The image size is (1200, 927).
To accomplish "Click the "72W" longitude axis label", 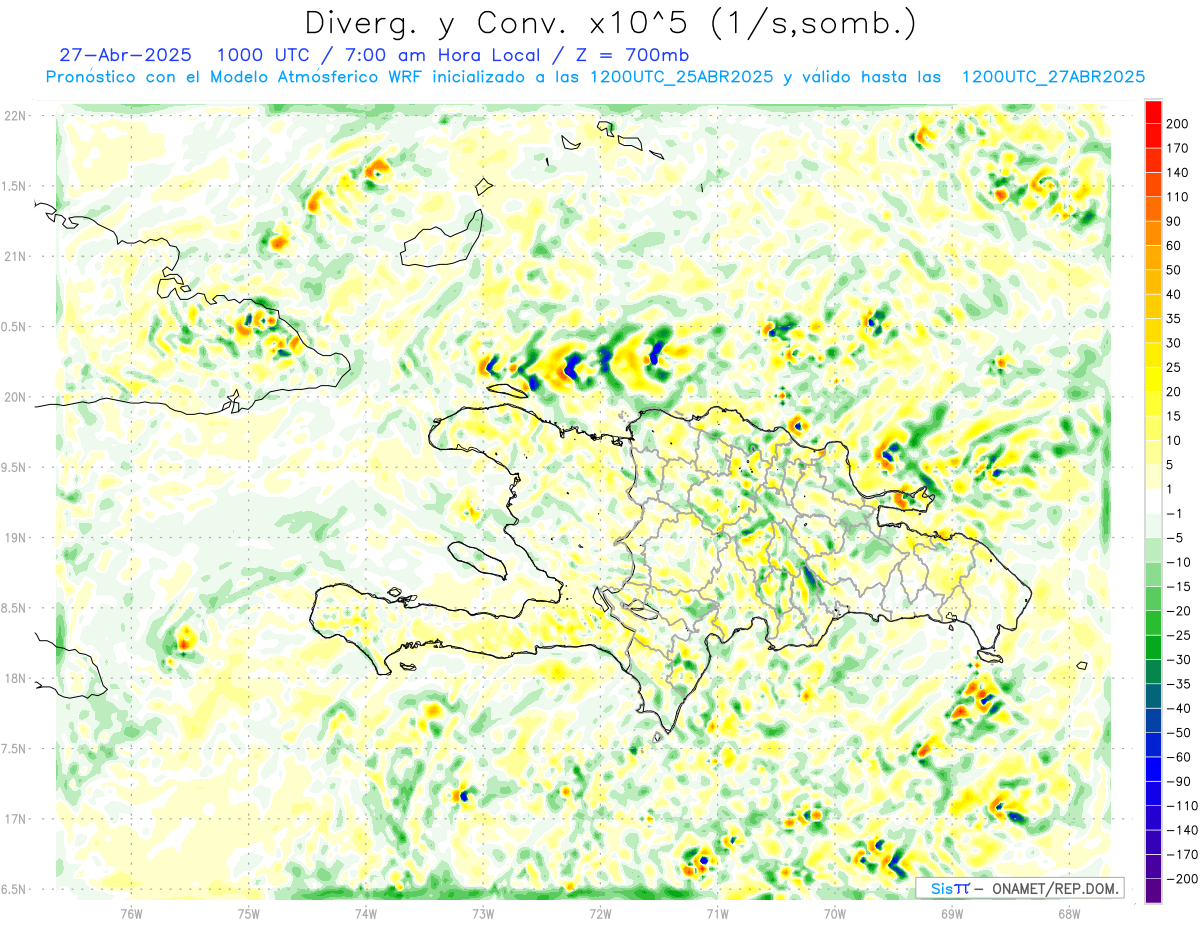I will [x=600, y=913].
